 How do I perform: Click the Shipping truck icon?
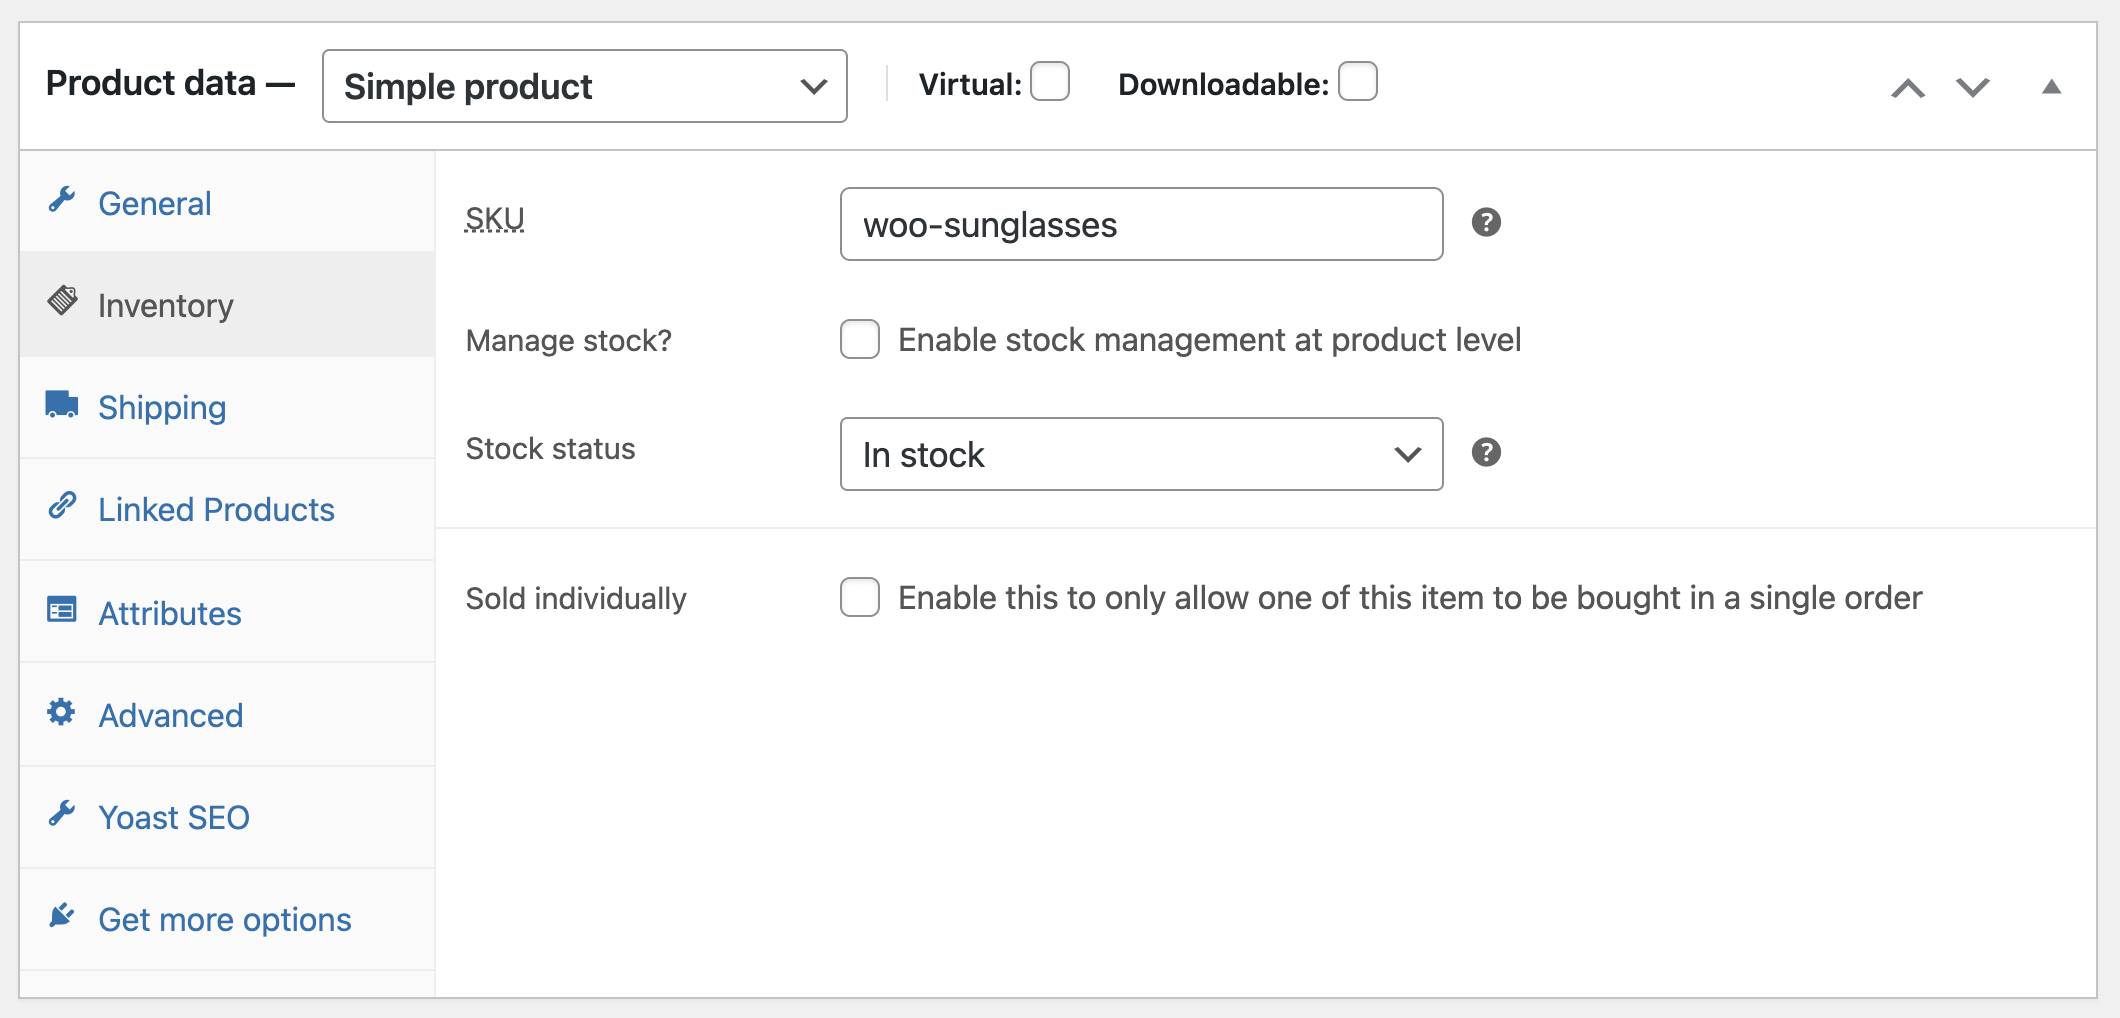62,404
